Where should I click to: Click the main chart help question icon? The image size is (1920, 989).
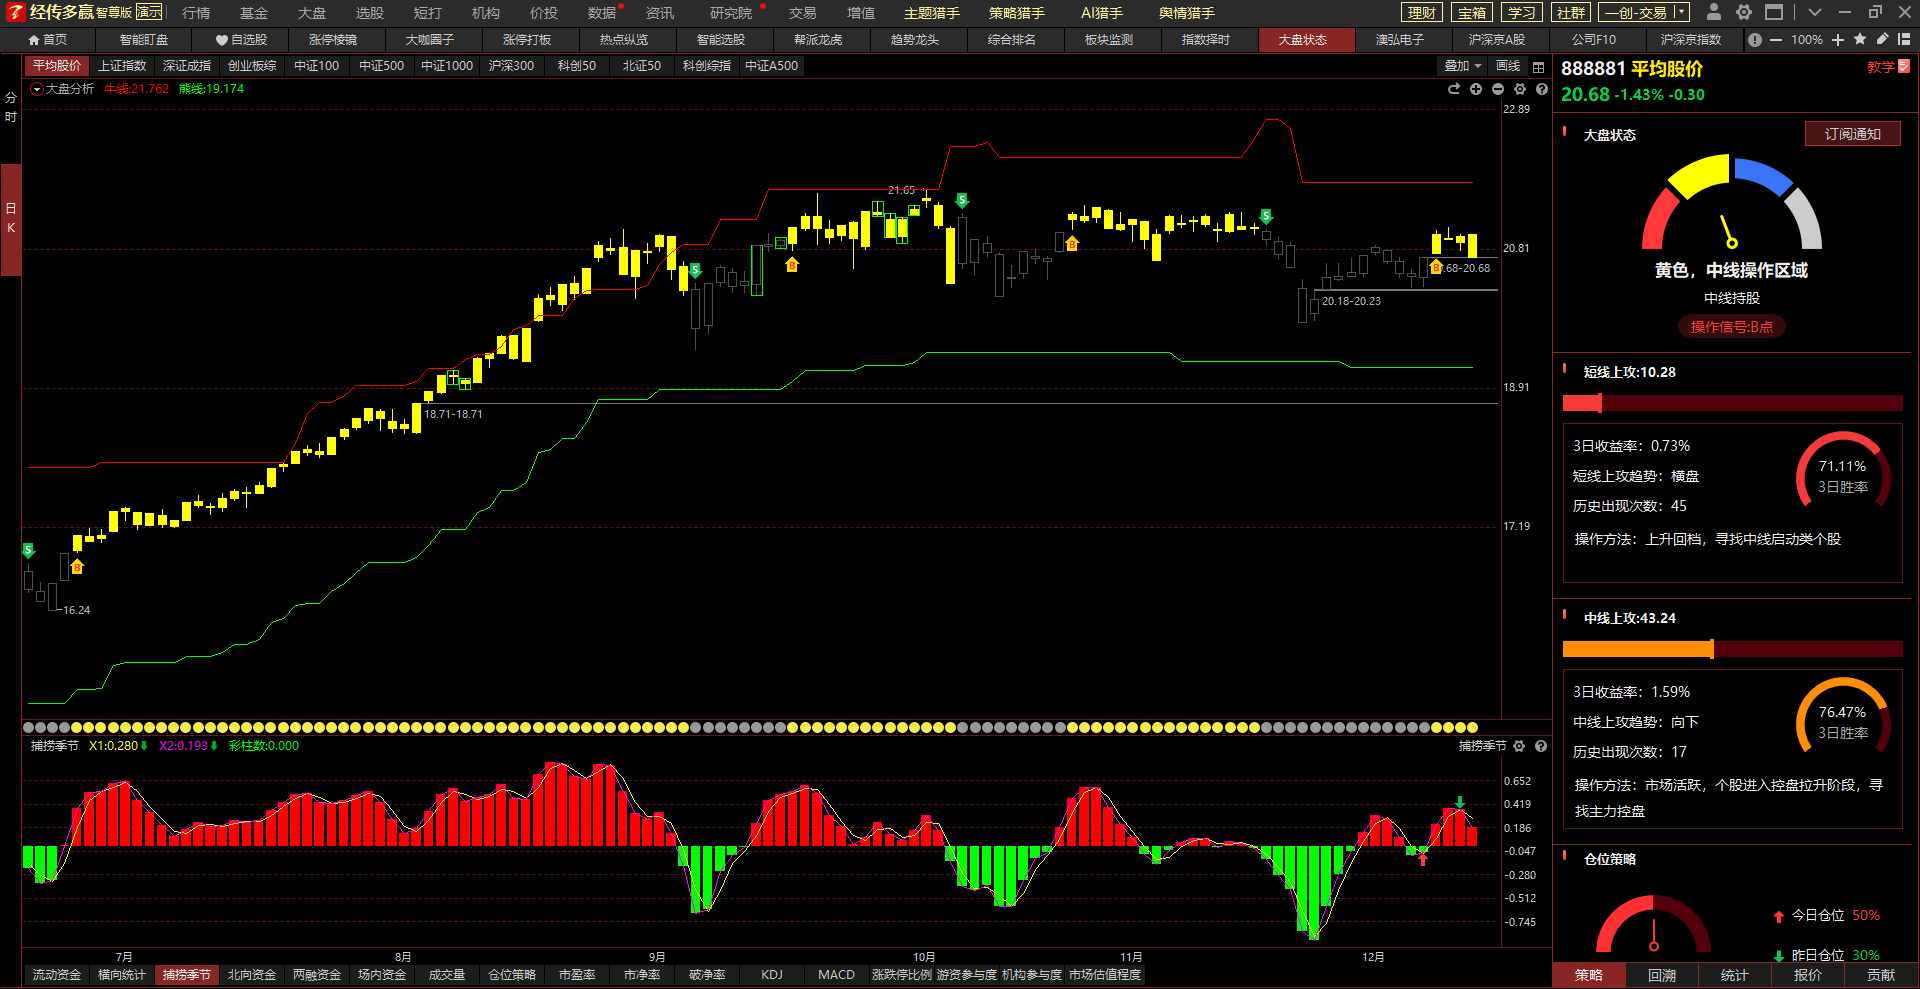pos(1542,89)
